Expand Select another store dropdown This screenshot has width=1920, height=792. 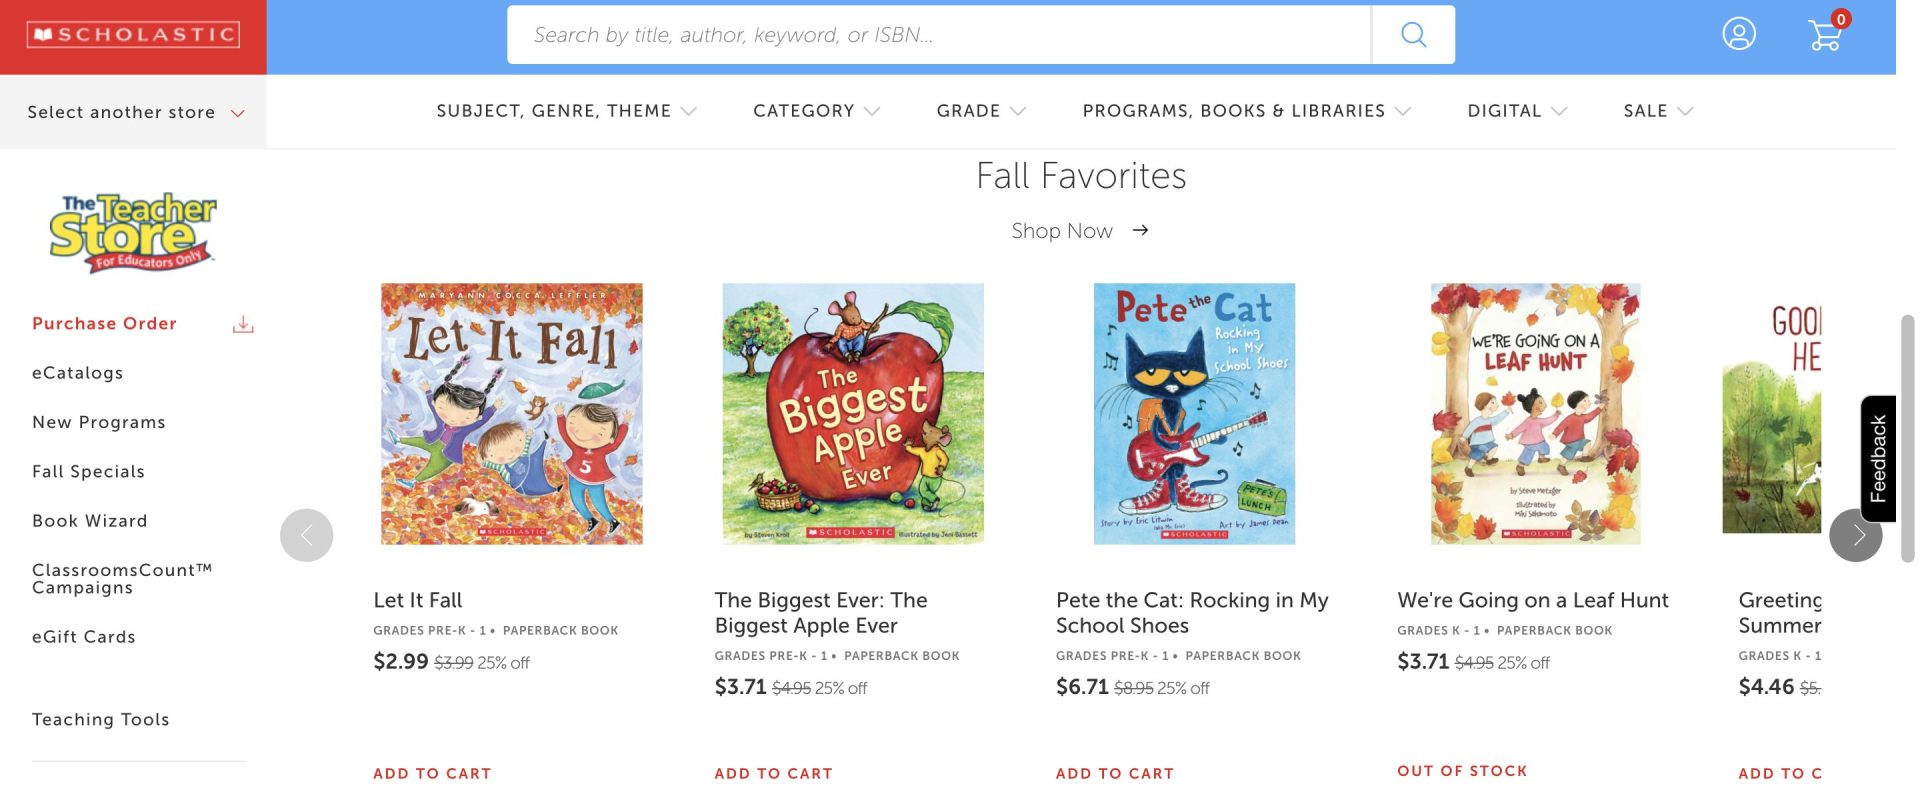pyautogui.click(x=135, y=112)
